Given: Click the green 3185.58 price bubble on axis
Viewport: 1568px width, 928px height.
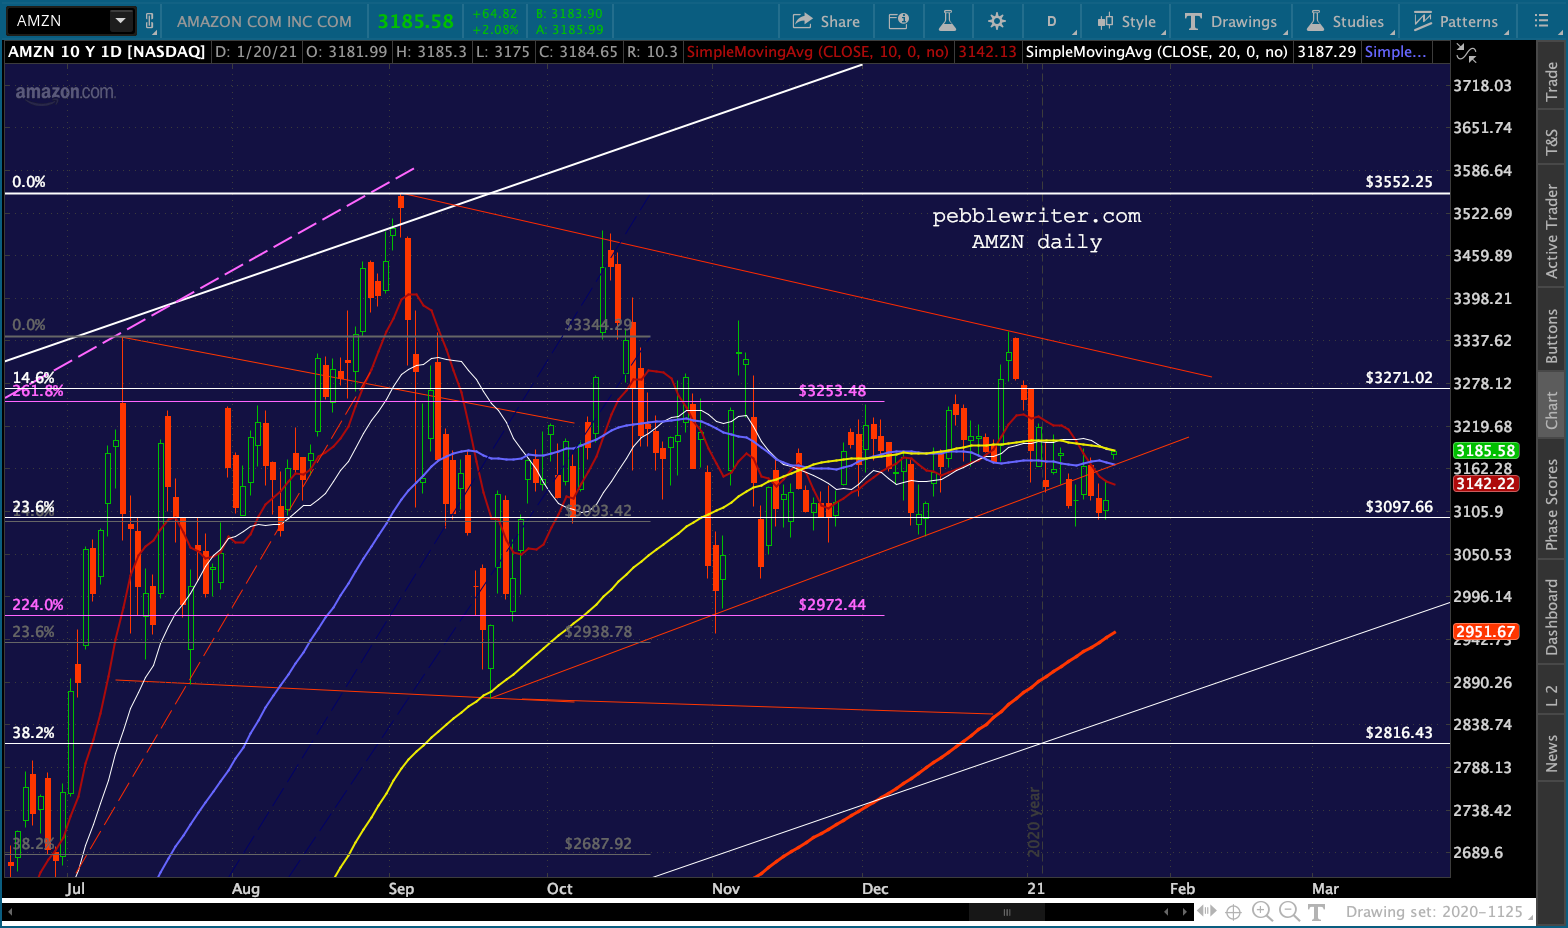Looking at the screenshot, I should 1486,451.
